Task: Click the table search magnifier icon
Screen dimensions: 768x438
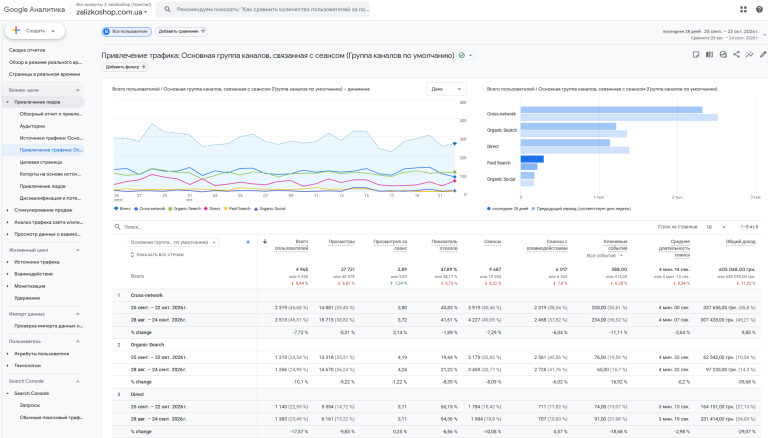Action: point(118,227)
